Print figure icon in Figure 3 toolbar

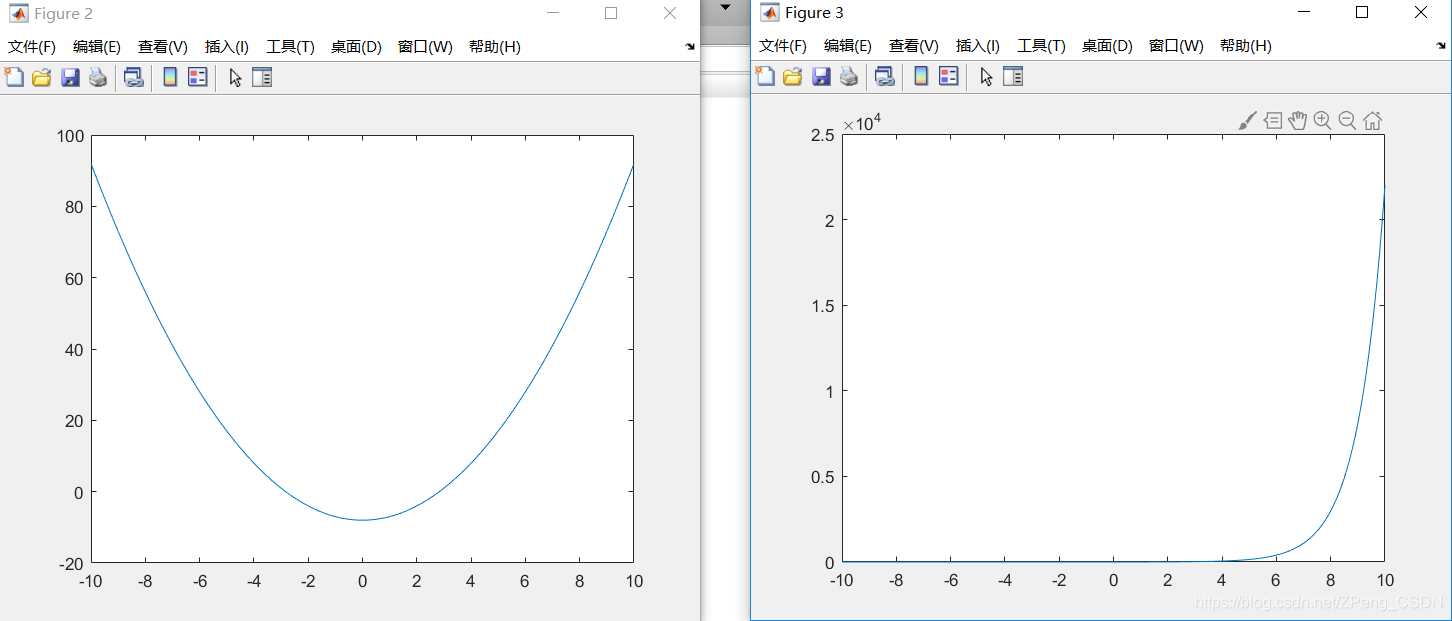[848, 77]
